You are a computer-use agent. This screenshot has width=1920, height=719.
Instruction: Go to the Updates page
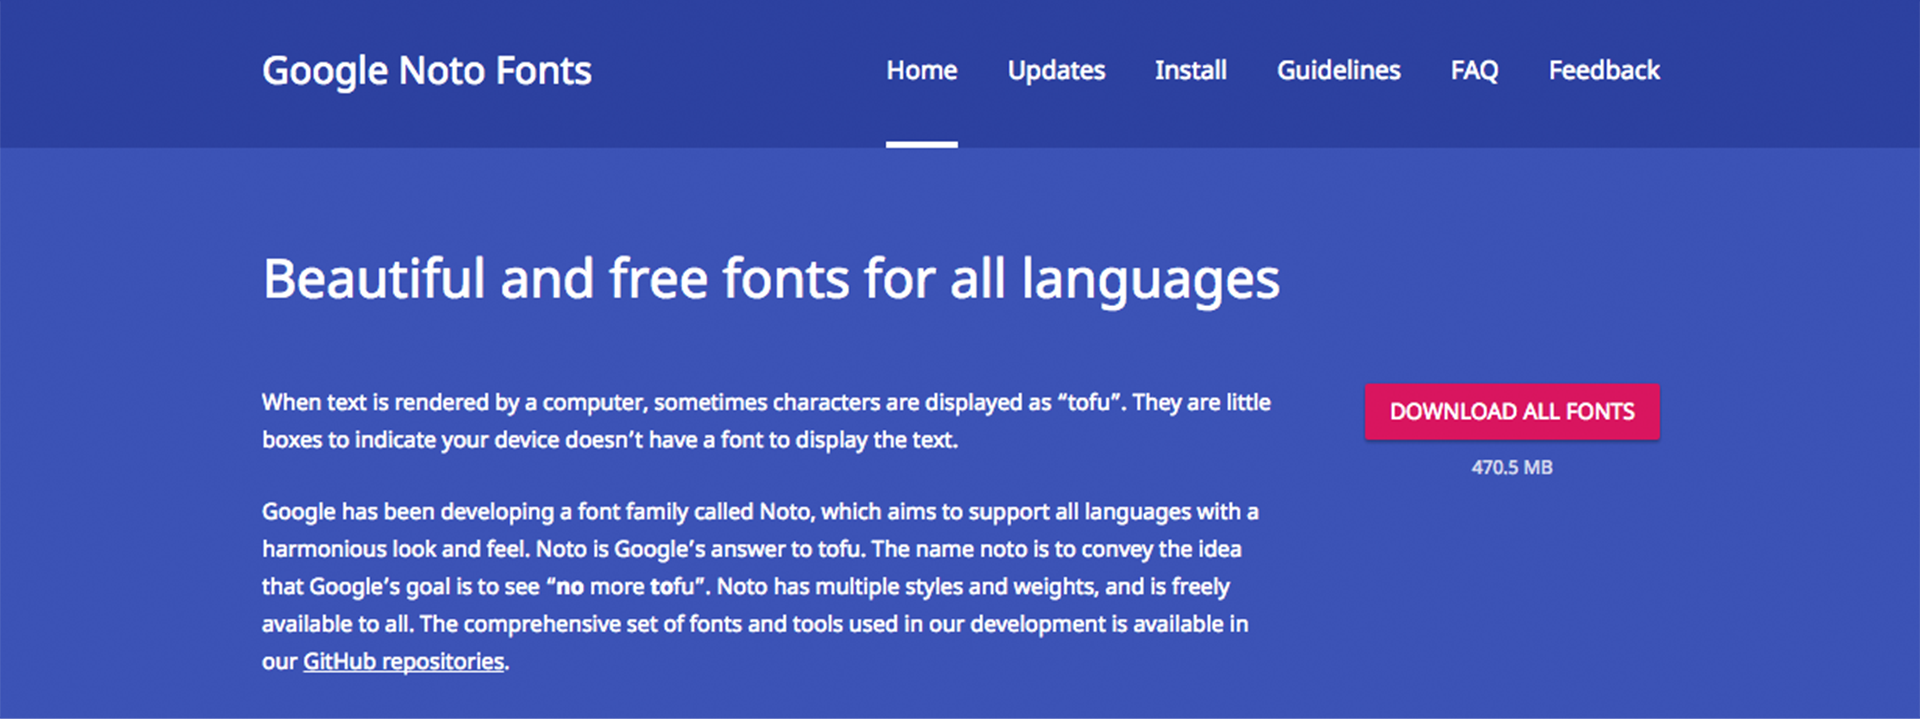pos(1056,71)
